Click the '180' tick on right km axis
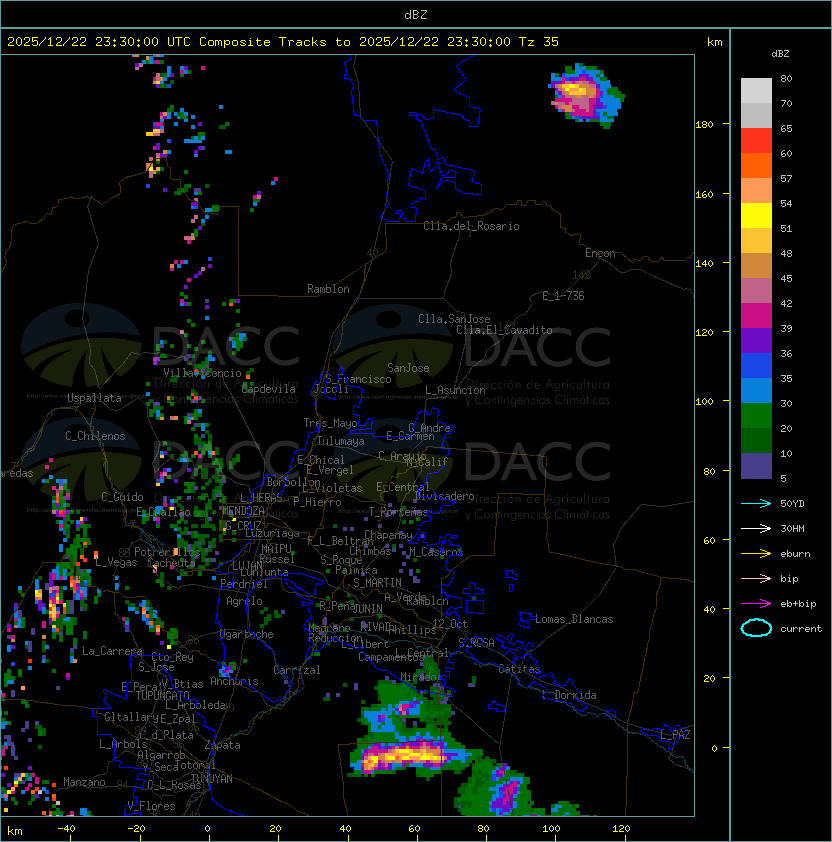The image size is (832, 842). (x=704, y=125)
